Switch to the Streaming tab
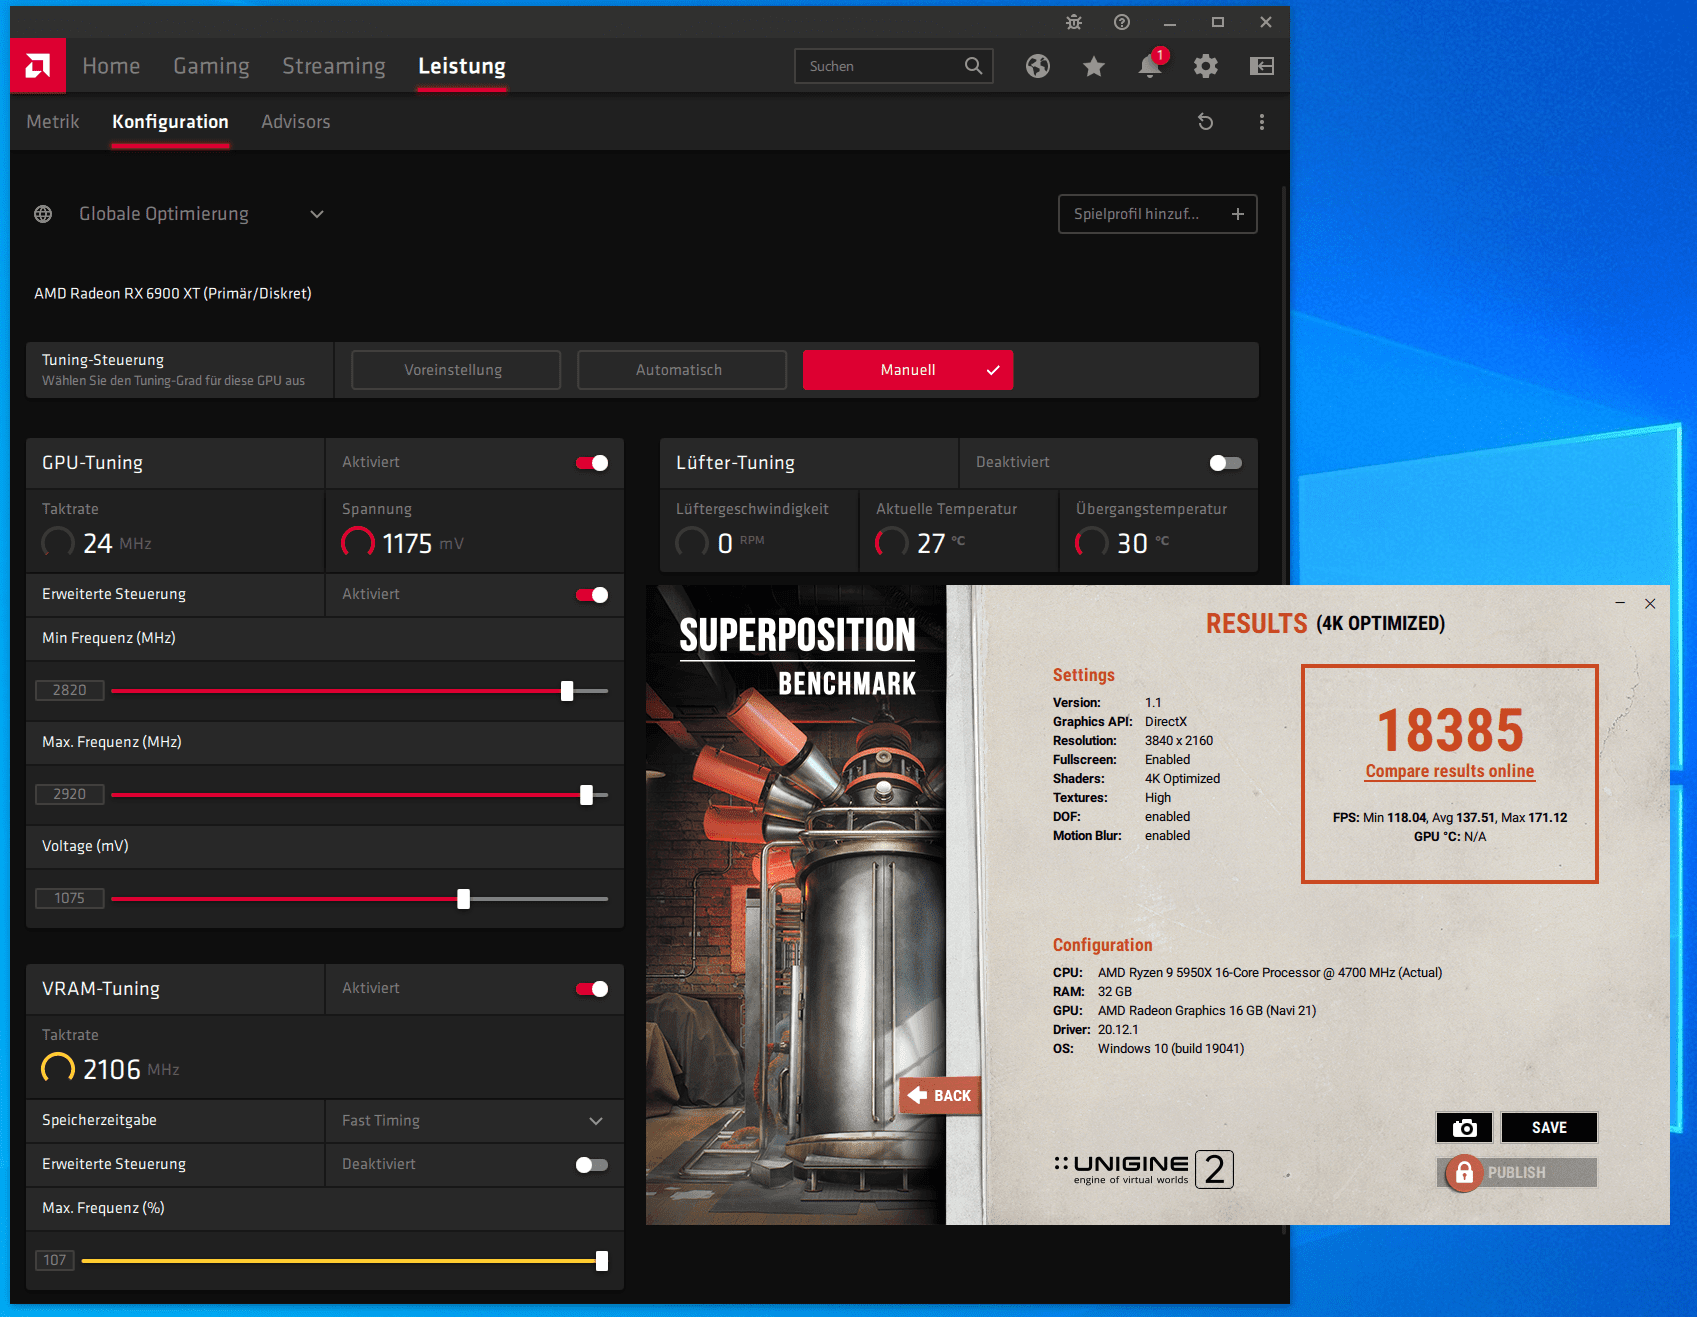 334,66
